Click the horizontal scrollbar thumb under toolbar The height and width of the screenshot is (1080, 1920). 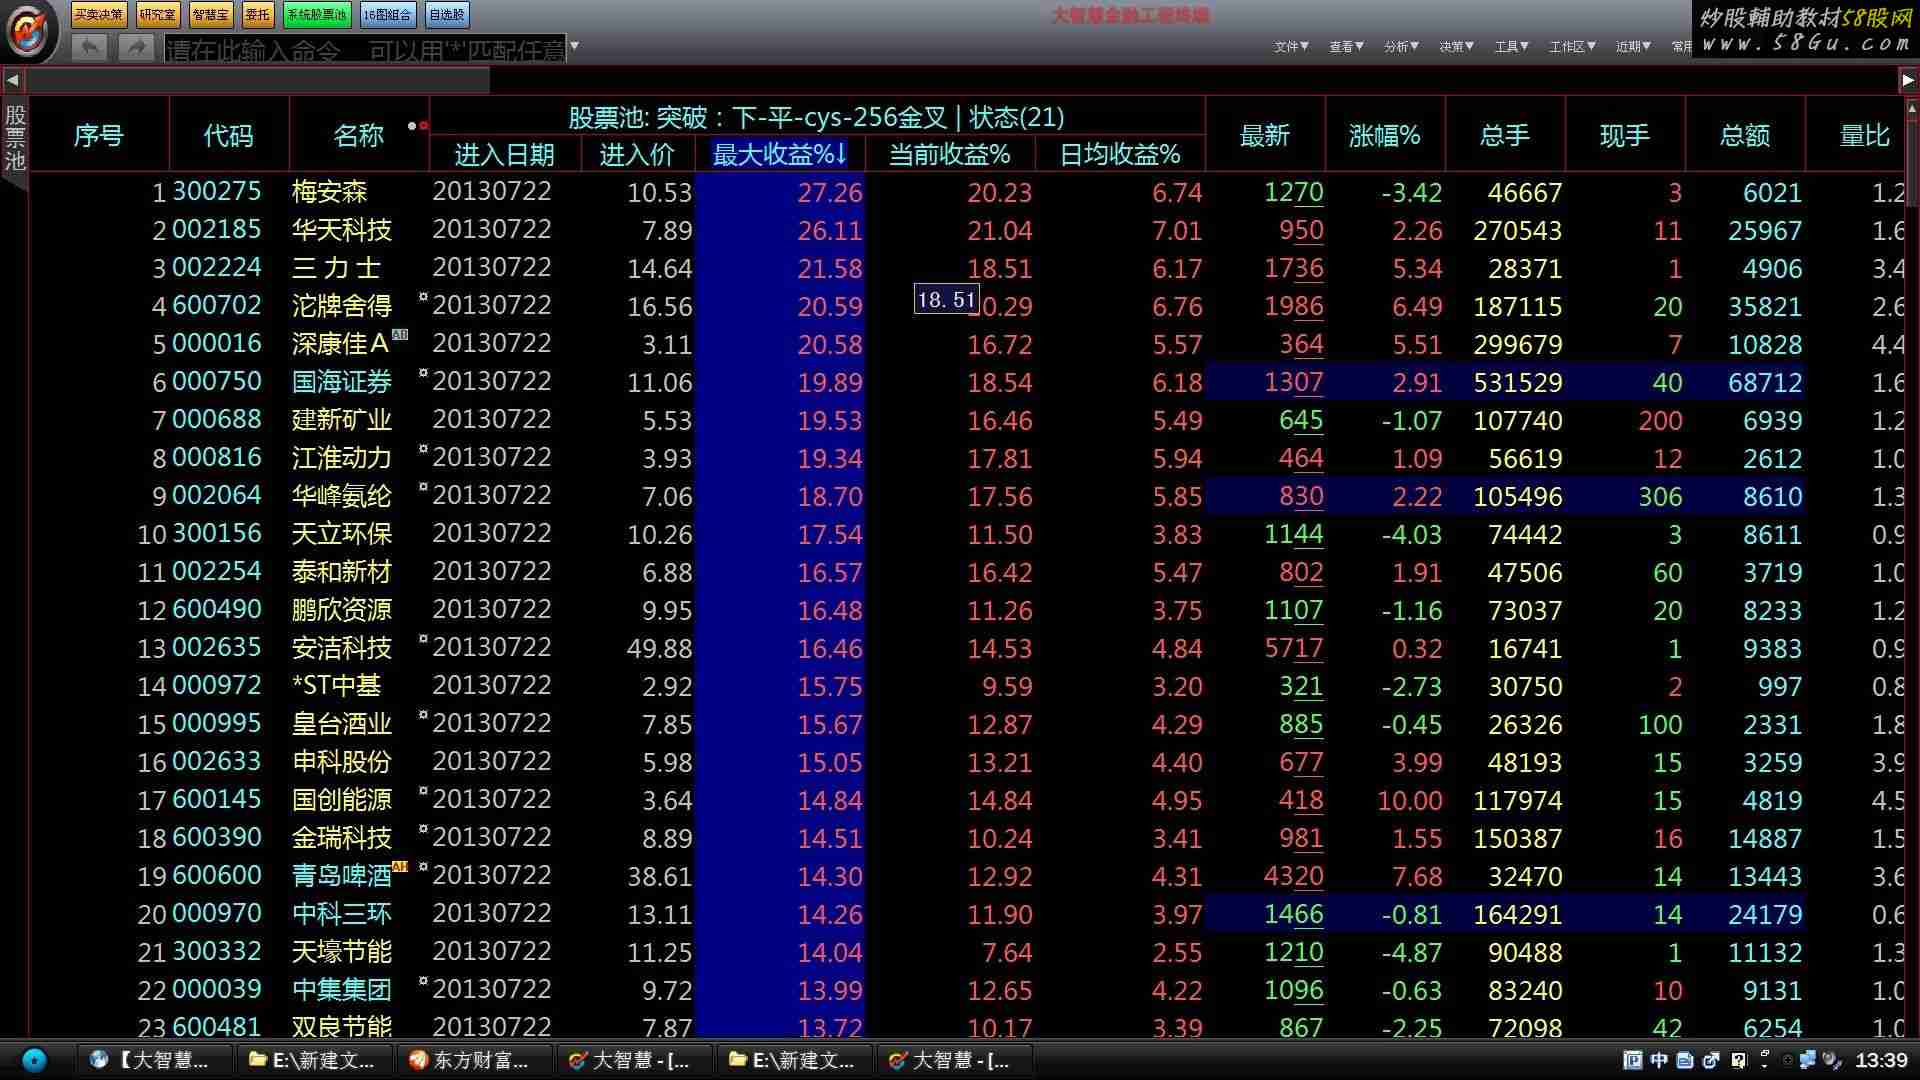258,80
